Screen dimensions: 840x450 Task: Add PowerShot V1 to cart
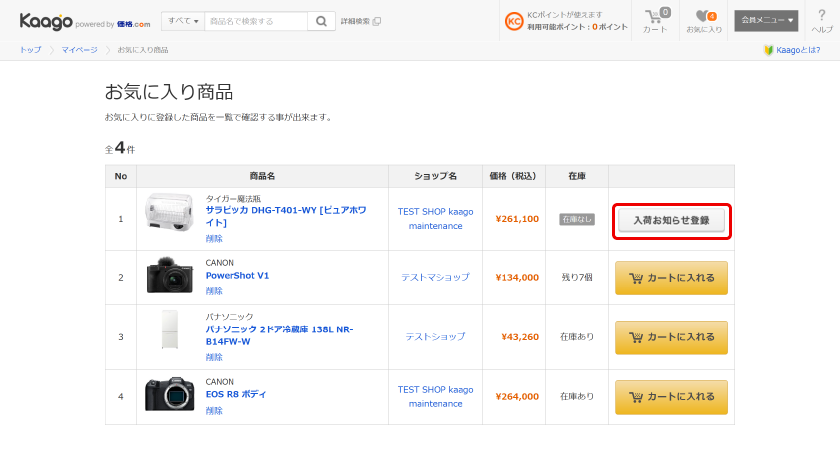pos(671,278)
